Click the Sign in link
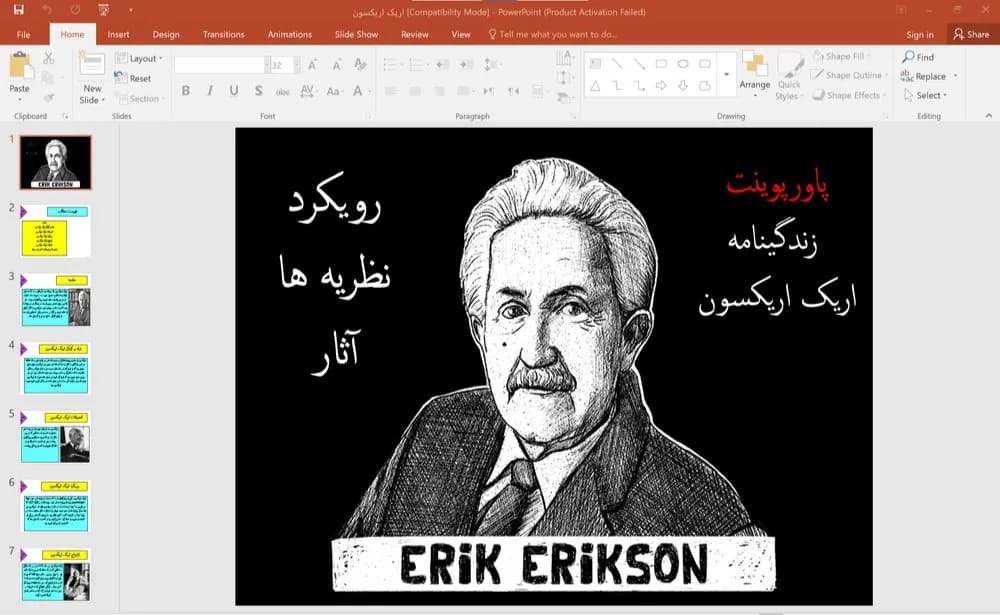 tap(920, 34)
